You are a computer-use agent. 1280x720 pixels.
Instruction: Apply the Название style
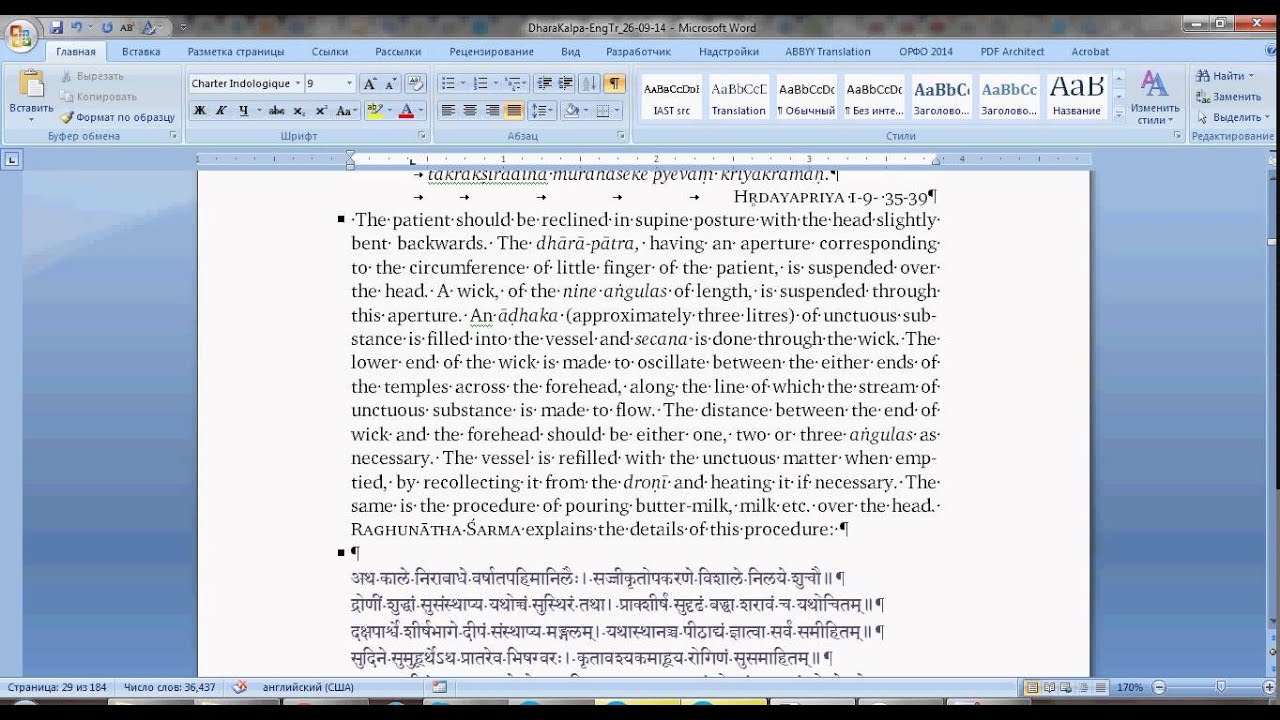1077,98
